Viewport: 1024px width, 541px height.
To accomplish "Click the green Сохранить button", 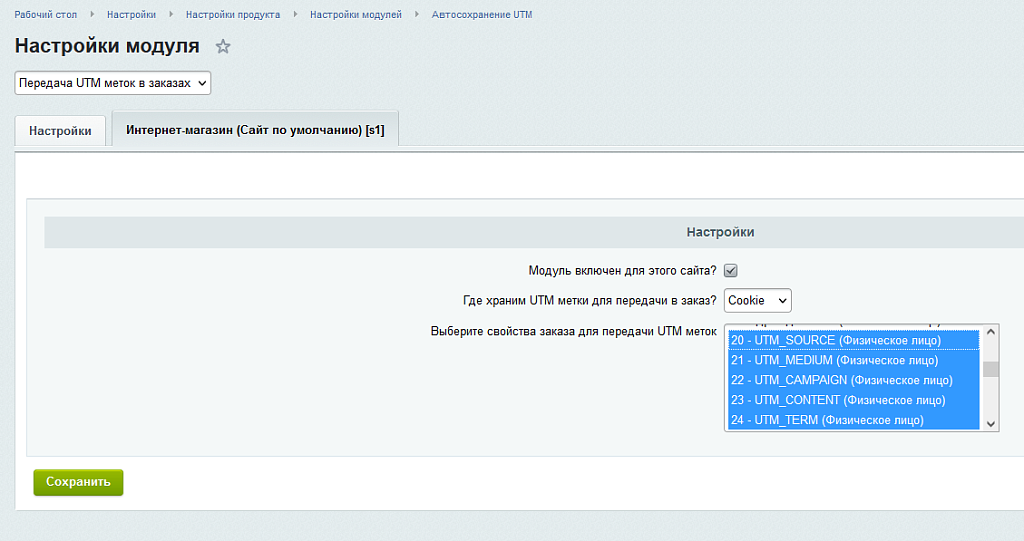I will point(78,482).
